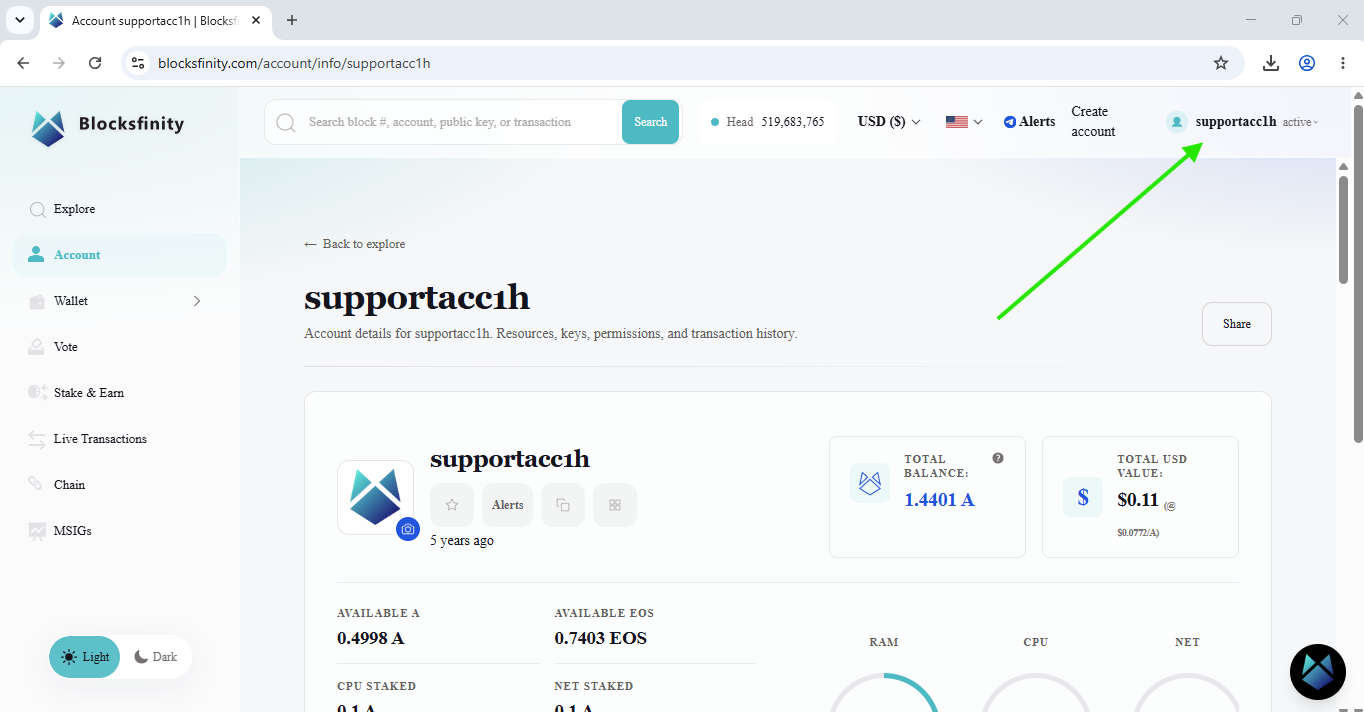Switch to Dark theme
1364x712 pixels.
click(156, 657)
